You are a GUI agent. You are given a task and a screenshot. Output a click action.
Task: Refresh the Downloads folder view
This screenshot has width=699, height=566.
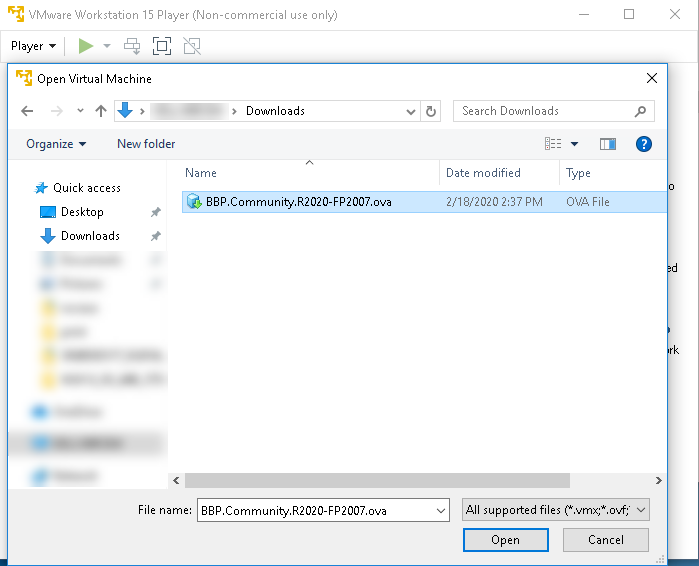431,111
